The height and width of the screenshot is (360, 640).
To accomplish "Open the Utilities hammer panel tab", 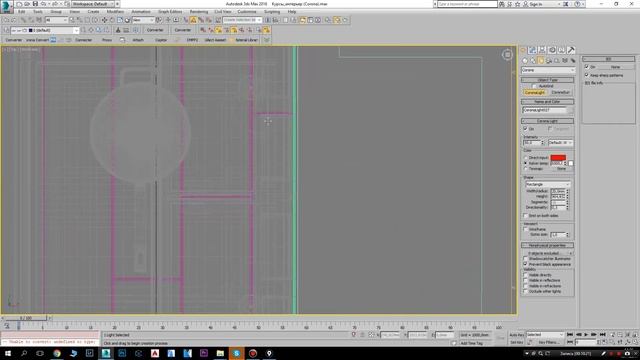I will [x=571, y=50].
